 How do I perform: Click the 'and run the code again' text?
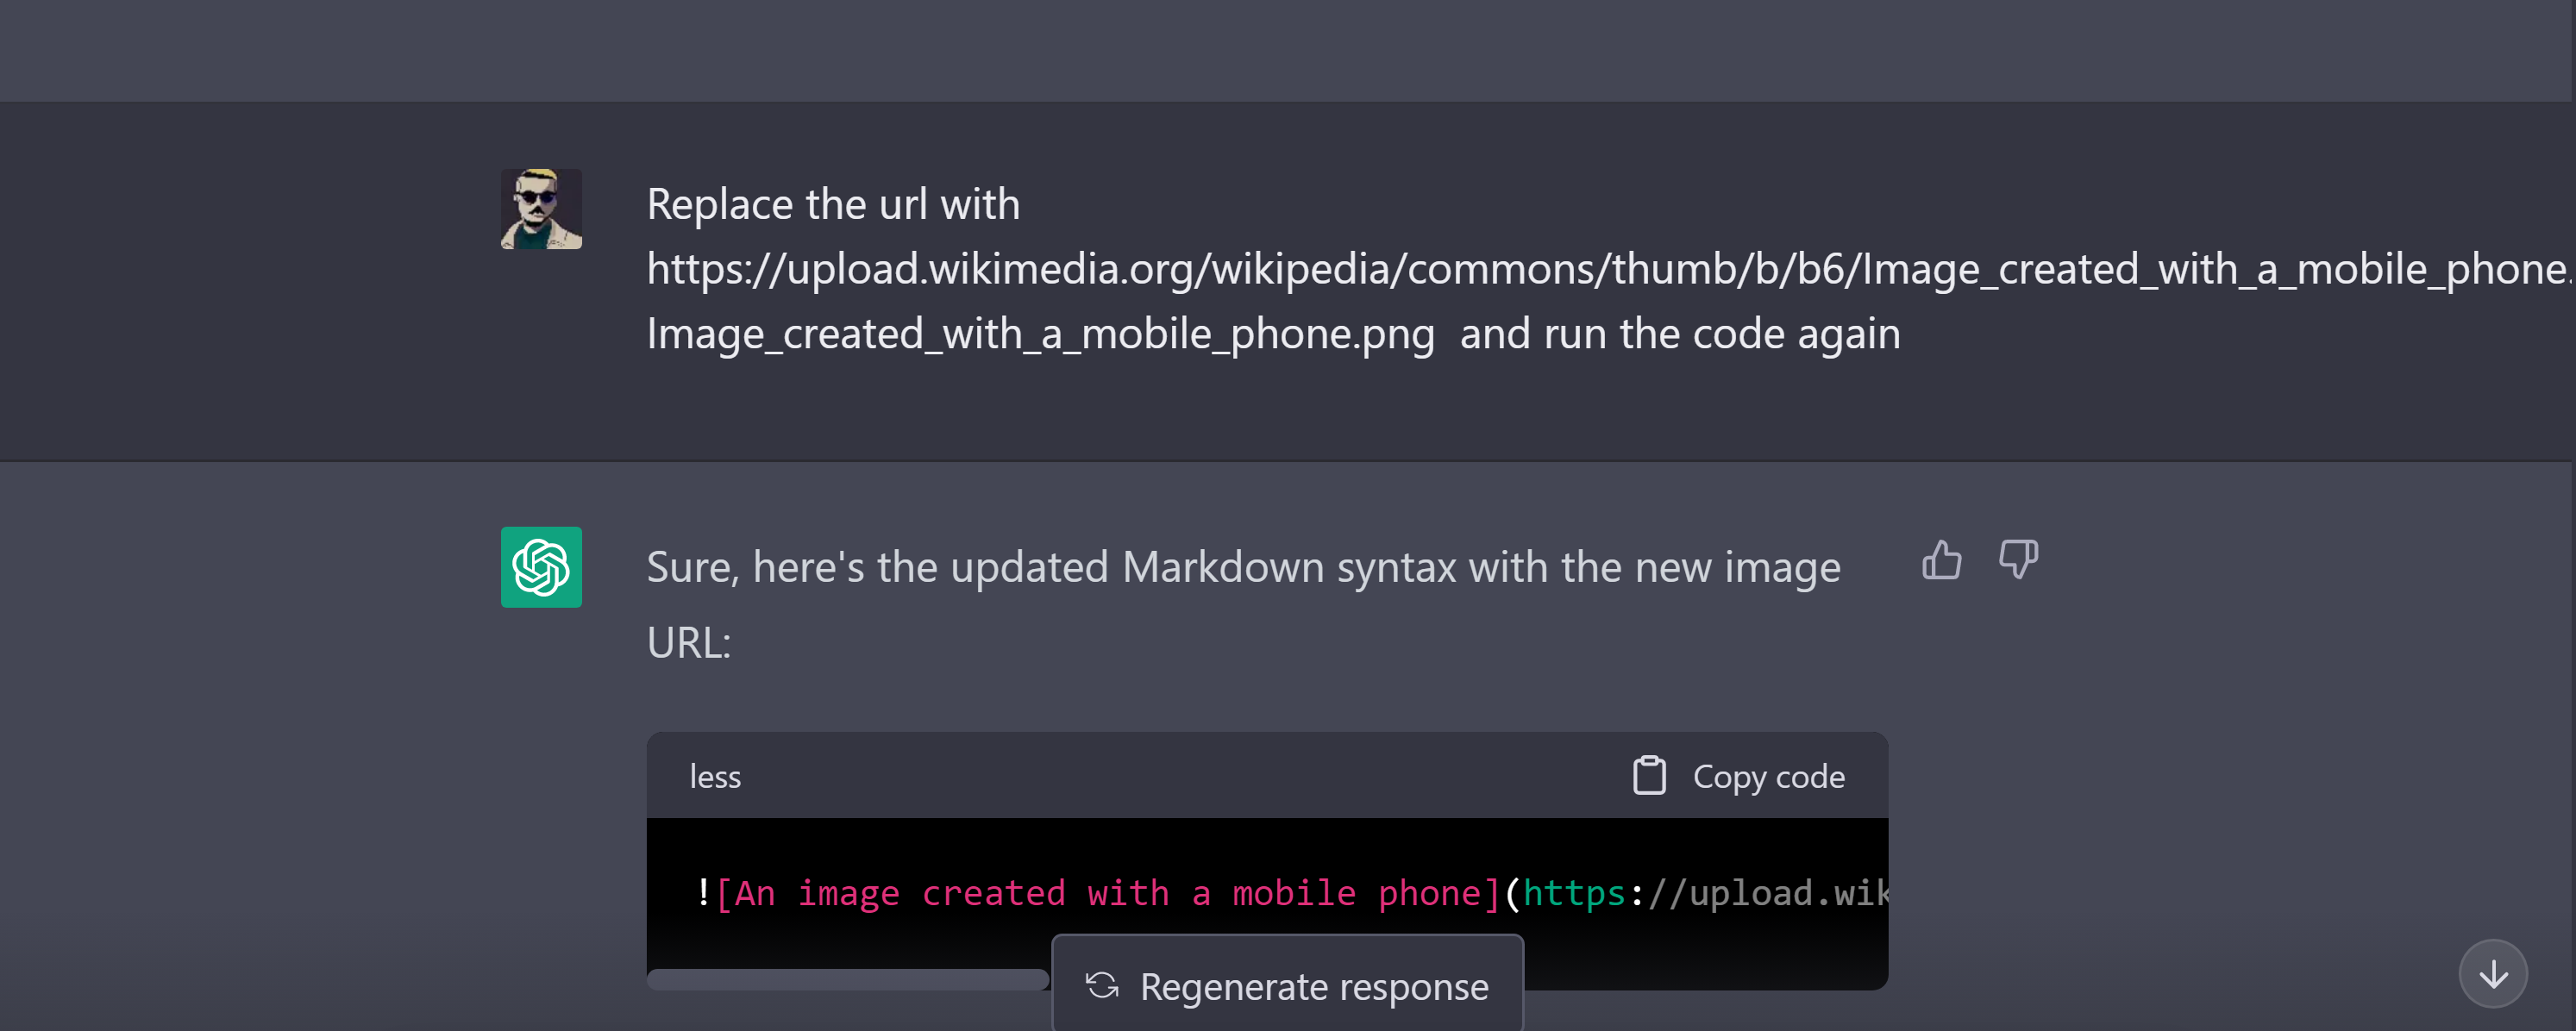(x=1679, y=334)
